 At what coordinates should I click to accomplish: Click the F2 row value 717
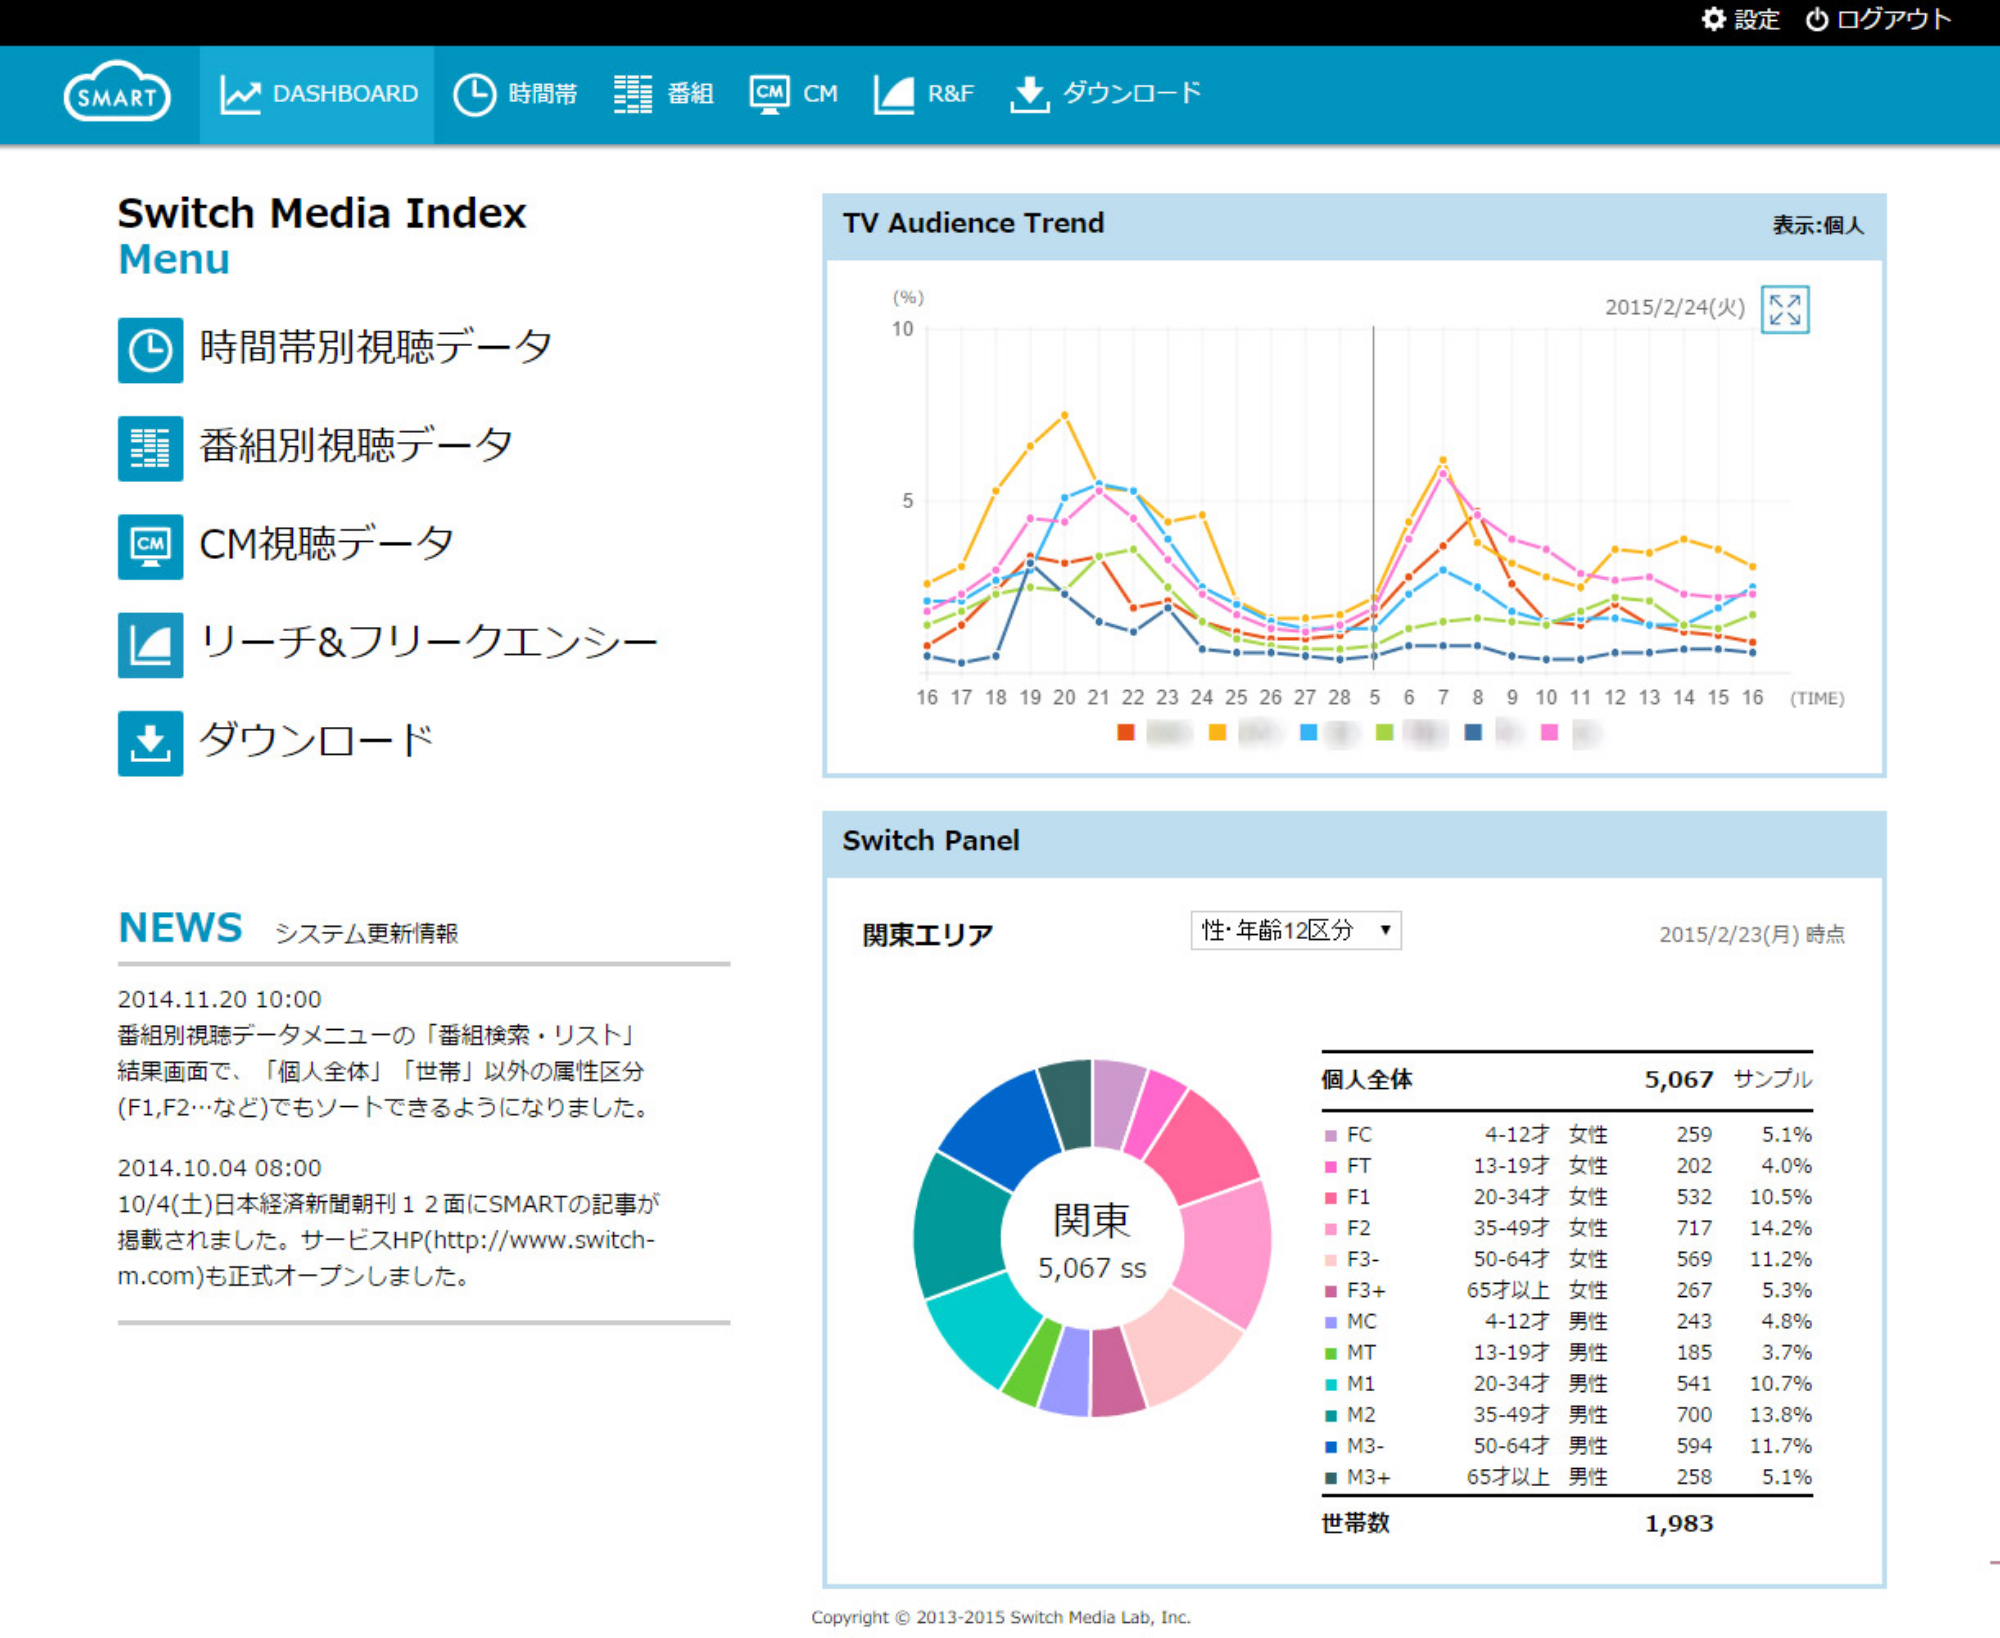pos(1694,1228)
